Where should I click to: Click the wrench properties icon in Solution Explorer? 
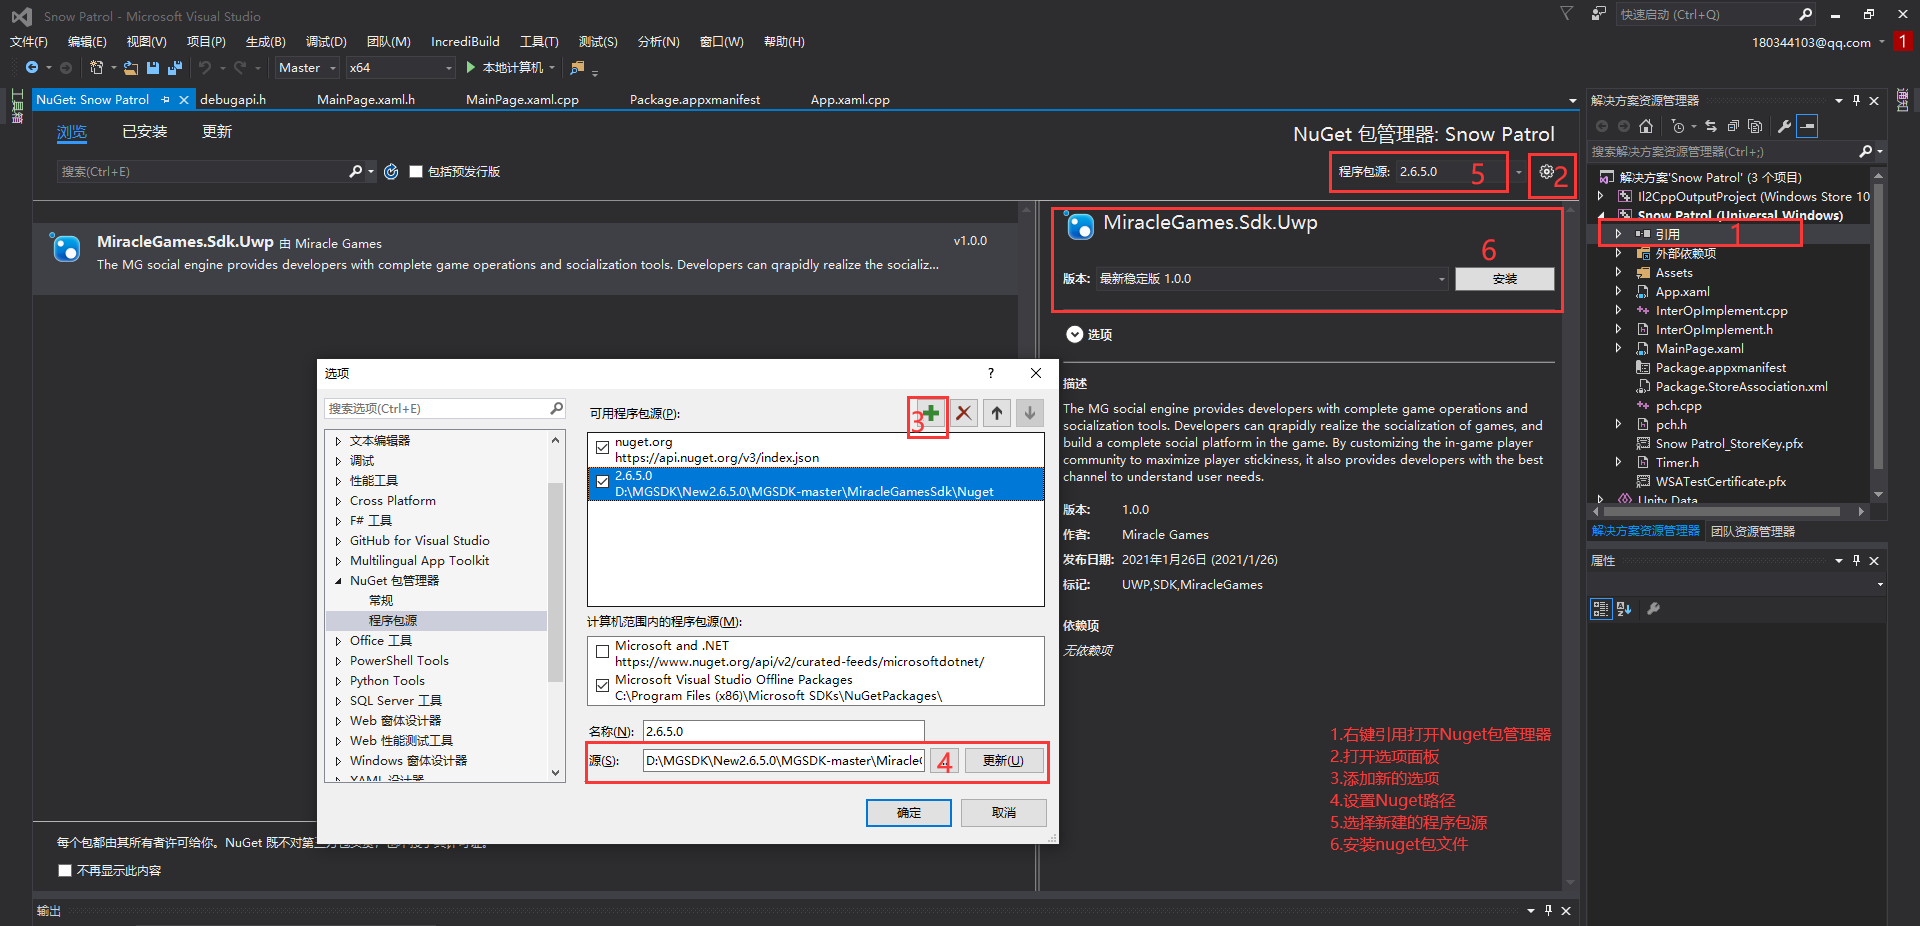pos(1784,126)
